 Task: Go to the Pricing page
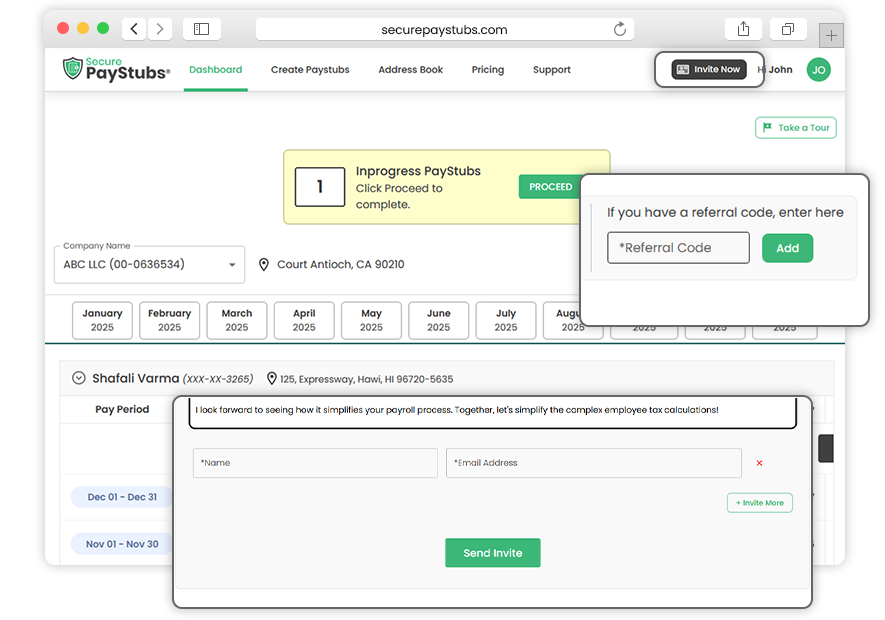pos(488,70)
